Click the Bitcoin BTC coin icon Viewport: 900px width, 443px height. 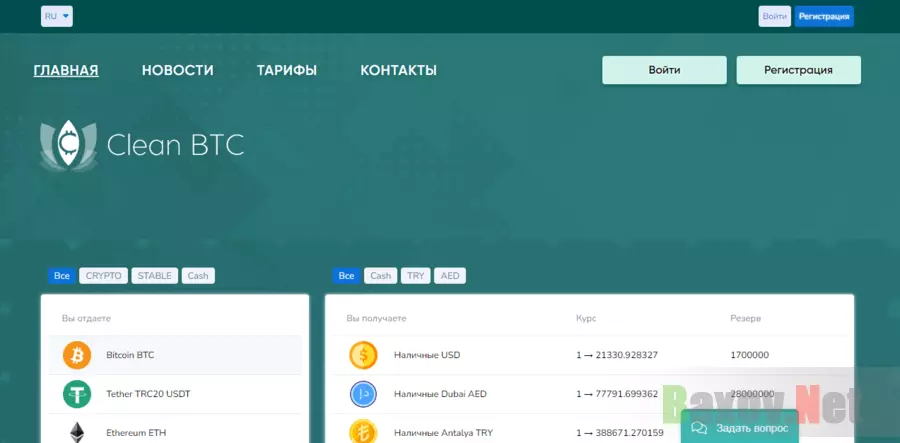[77, 355]
